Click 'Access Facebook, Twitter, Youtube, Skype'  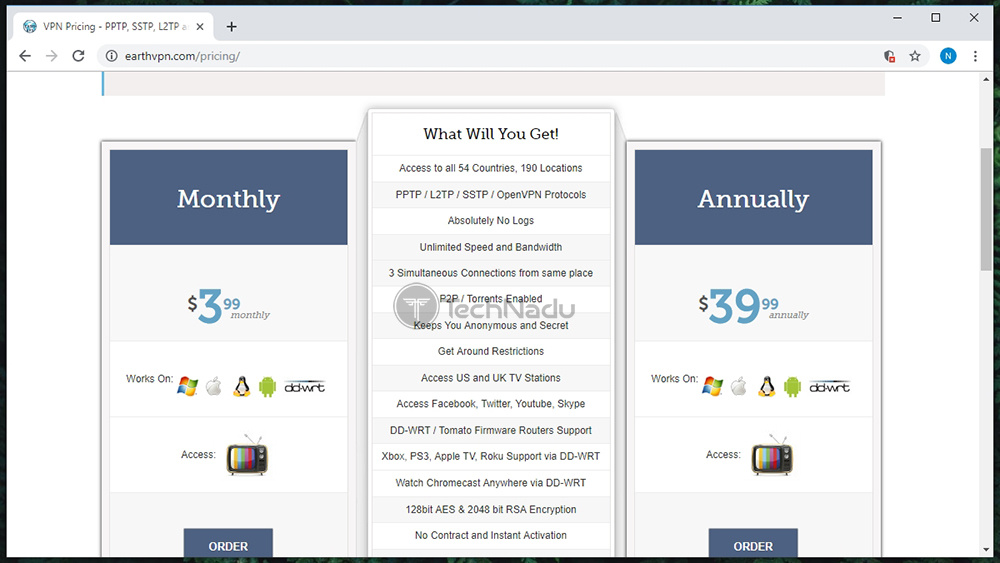[x=490, y=404]
